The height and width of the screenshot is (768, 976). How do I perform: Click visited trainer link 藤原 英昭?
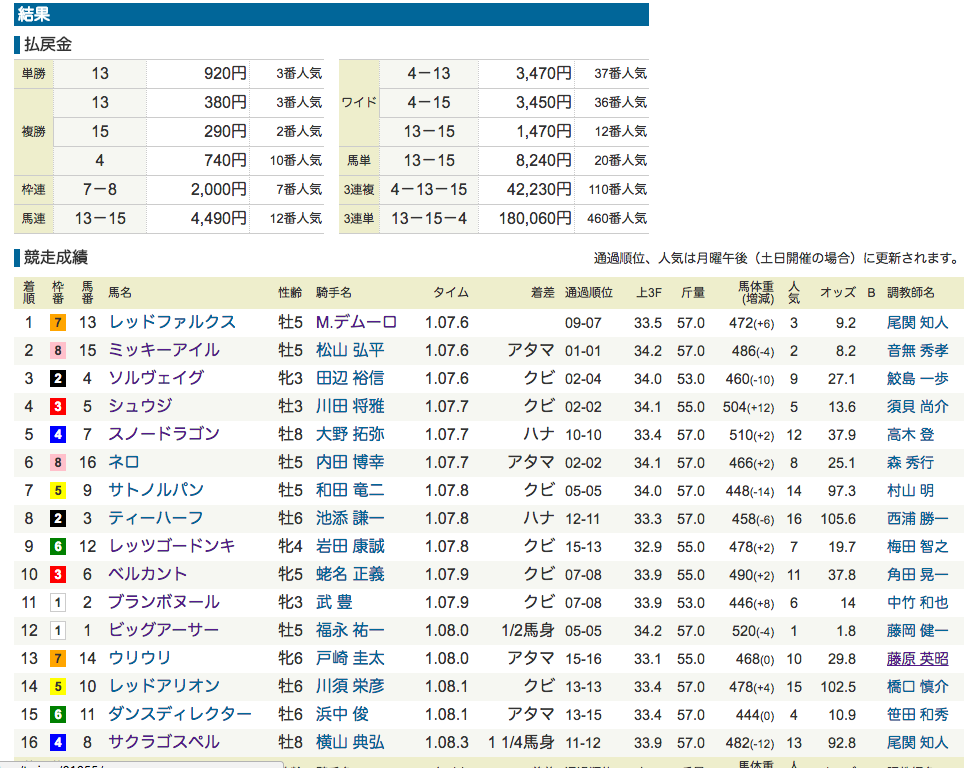pyautogui.click(x=917, y=659)
